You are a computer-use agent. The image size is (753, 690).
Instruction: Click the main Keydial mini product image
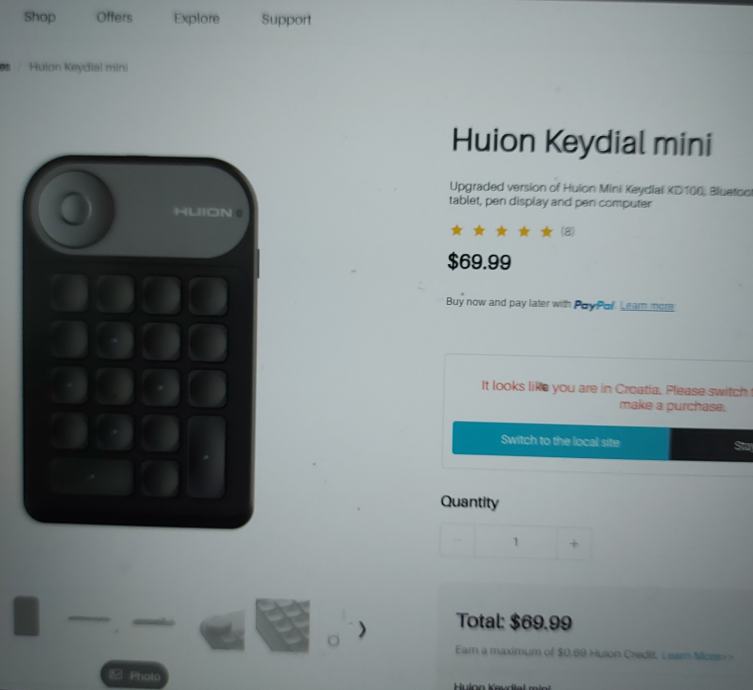[x=140, y=341]
